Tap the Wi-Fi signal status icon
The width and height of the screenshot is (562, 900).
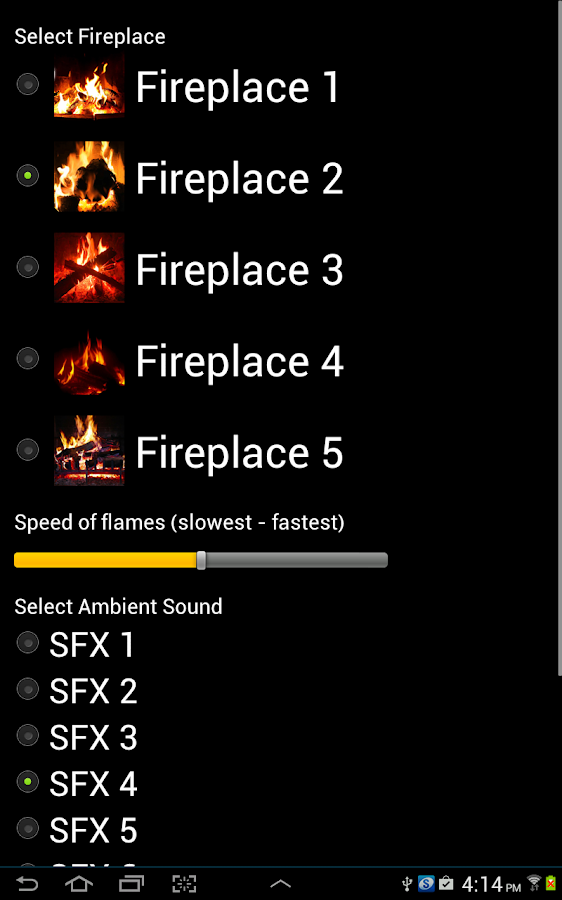tap(534, 883)
